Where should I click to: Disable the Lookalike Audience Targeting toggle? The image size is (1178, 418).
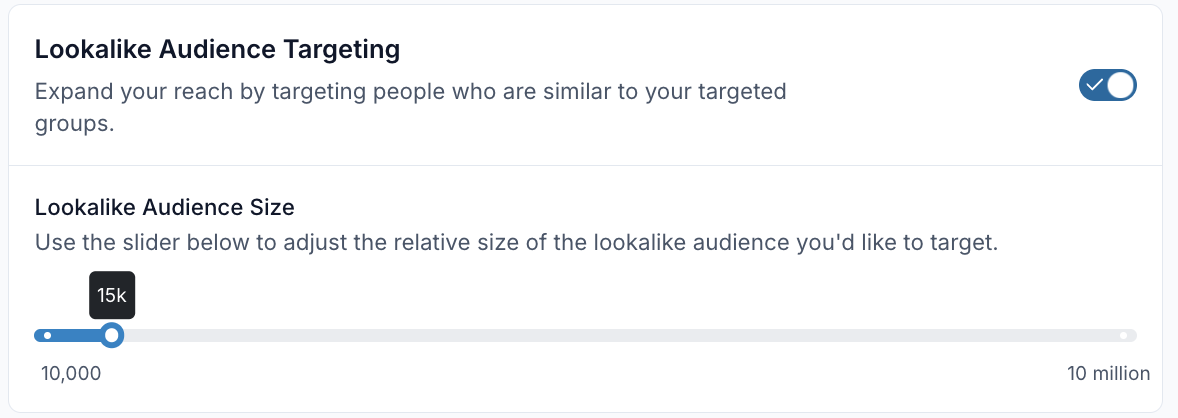(1107, 86)
